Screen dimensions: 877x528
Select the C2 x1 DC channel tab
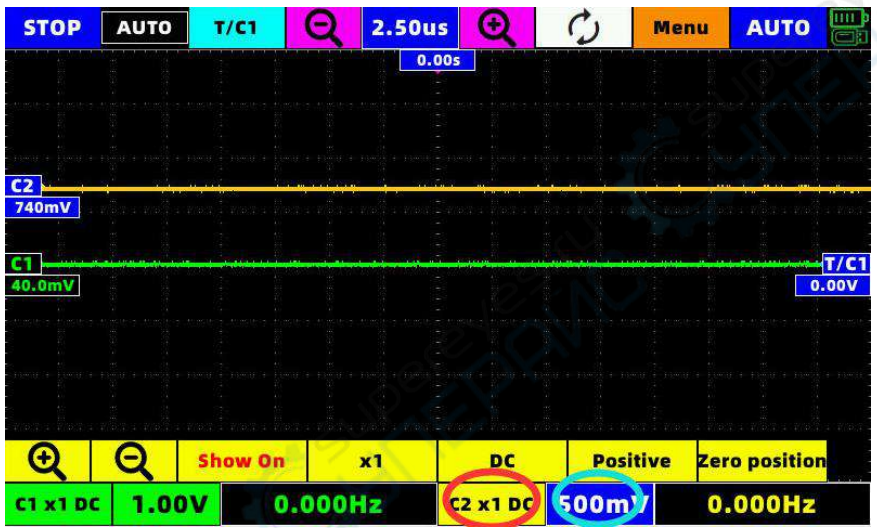coord(491,505)
